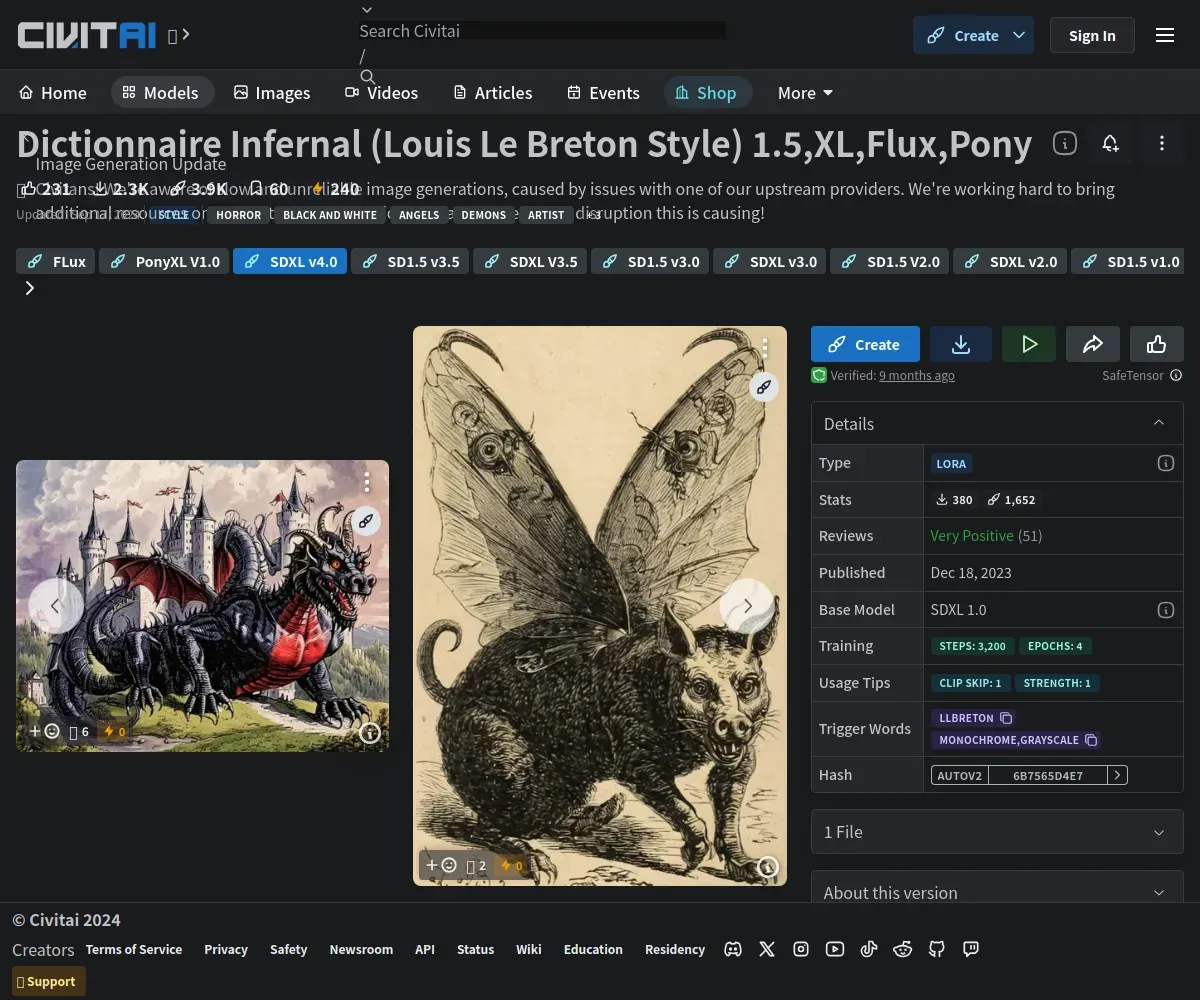1200x1000 pixels.
Task: Click the previous image arrow in carousel
Action: 56,606
